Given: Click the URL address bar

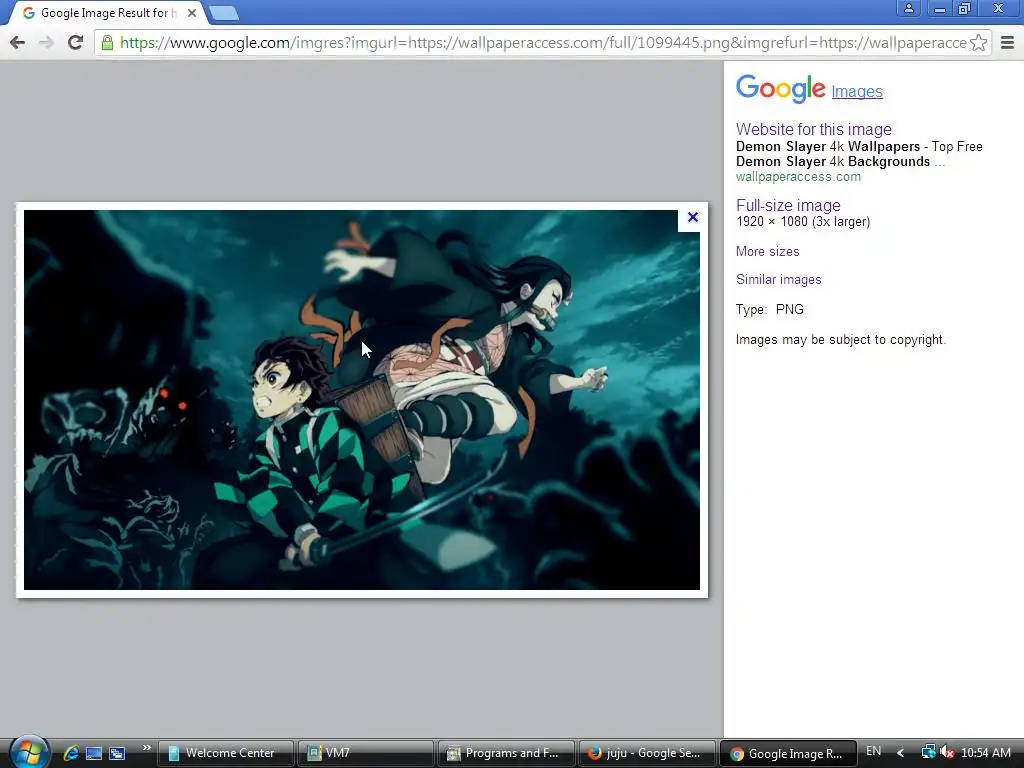Looking at the screenshot, I should click(x=542, y=42).
